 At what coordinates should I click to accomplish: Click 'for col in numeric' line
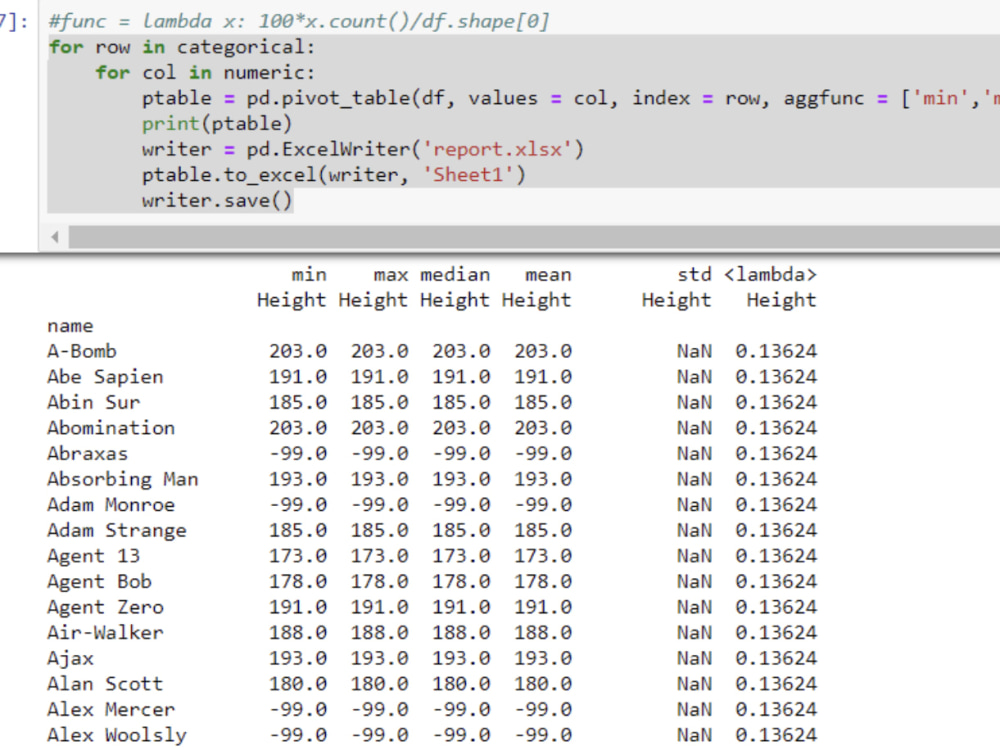205,73
